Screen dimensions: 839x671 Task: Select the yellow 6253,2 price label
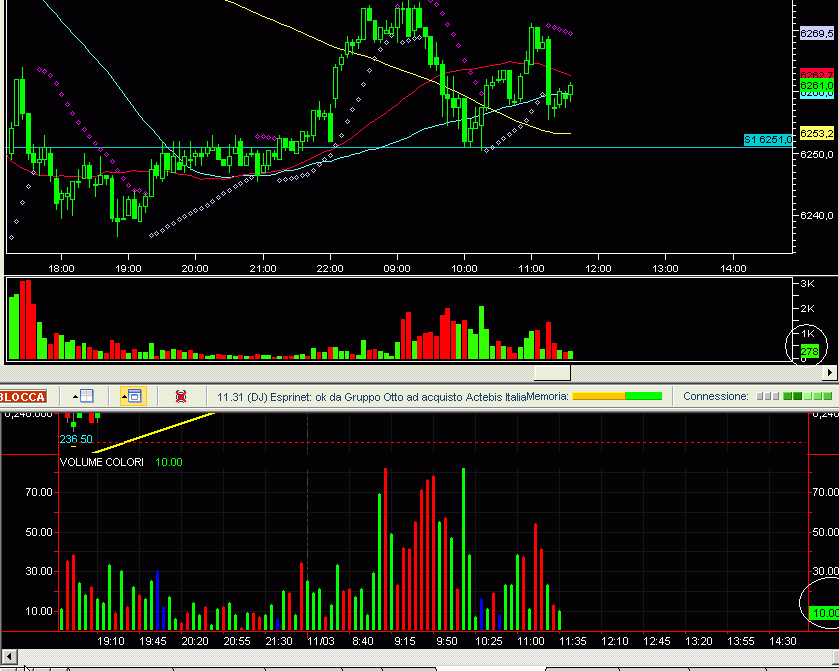[817, 132]
